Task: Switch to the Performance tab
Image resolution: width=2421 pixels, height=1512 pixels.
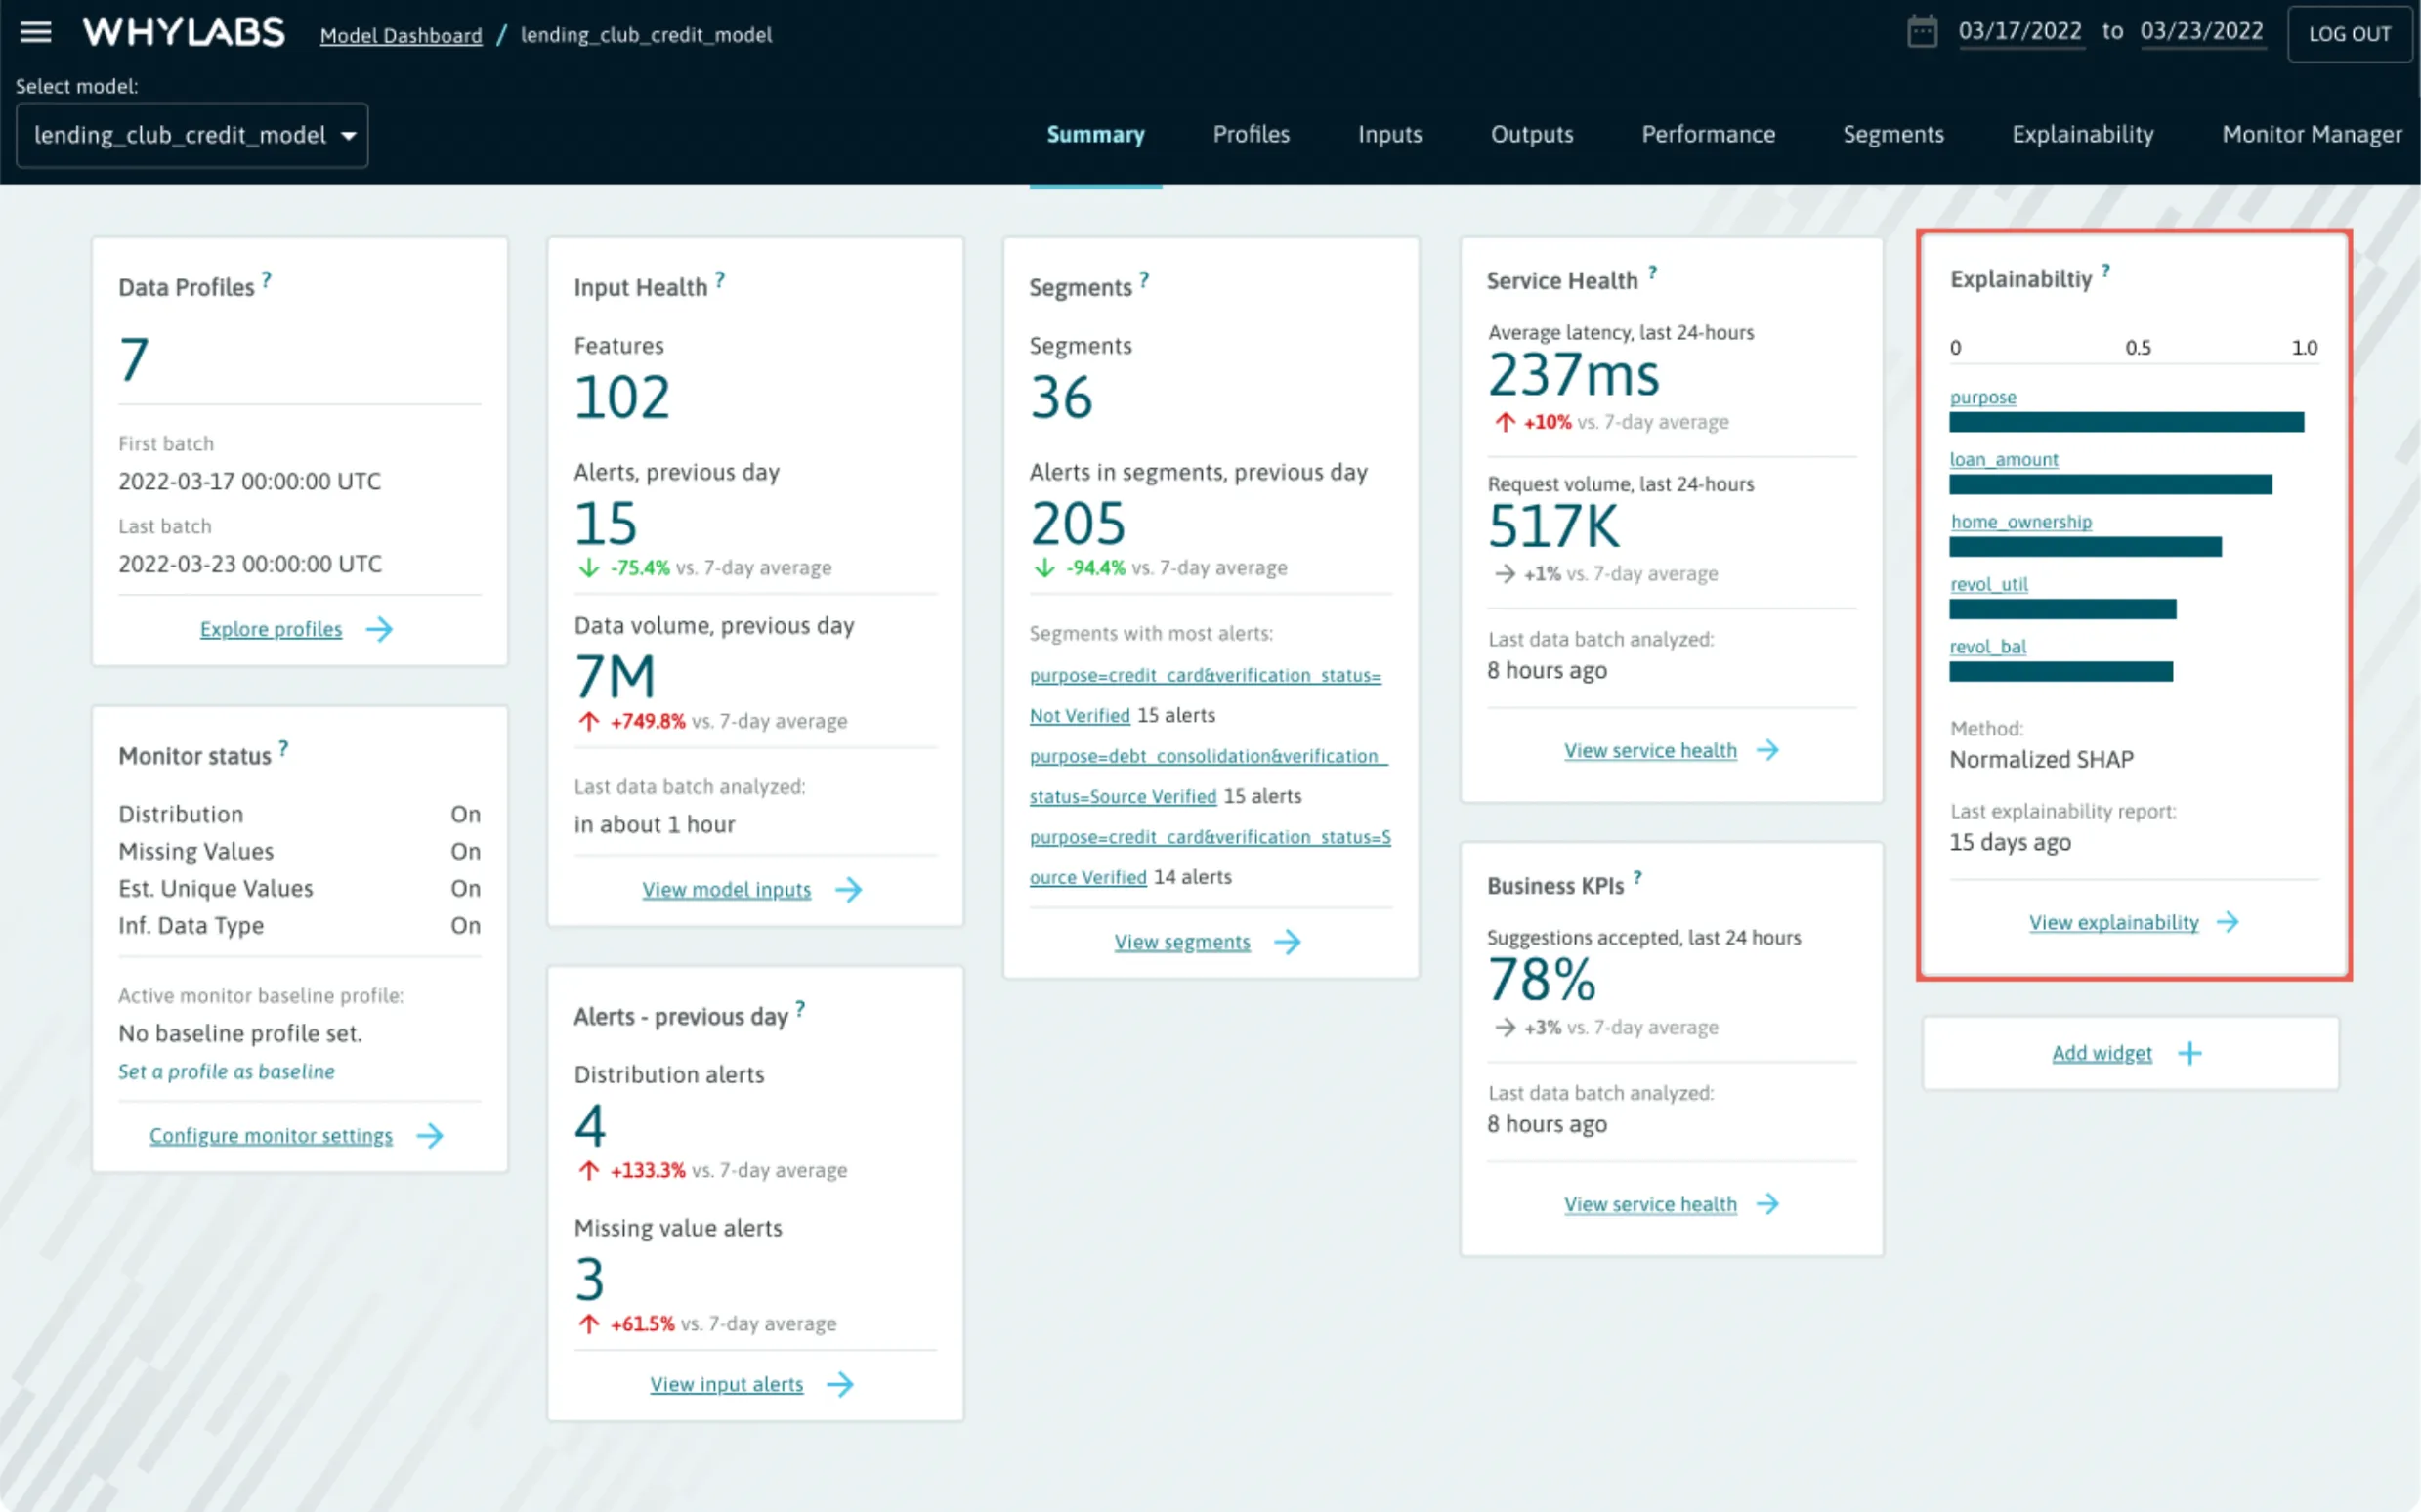Action: [1707, 134]
